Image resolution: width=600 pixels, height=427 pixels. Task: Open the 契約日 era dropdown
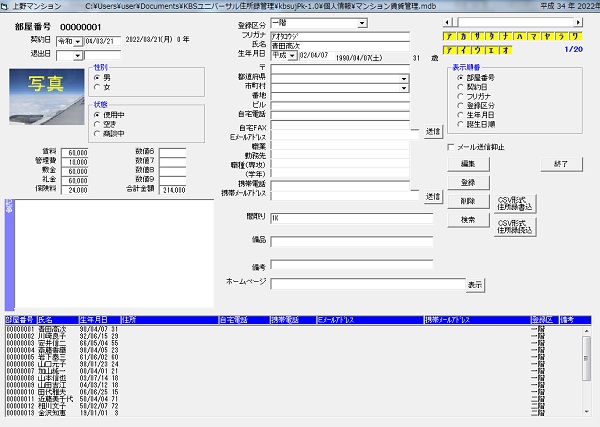coord(79,42)
